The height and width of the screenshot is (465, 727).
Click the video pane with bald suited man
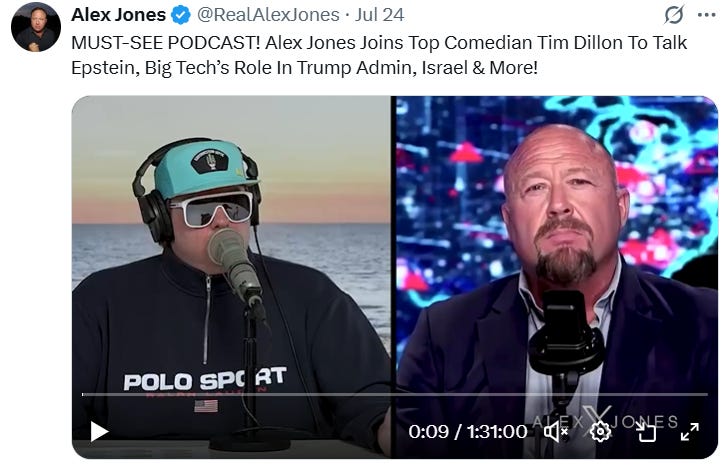tap(557, 277)
